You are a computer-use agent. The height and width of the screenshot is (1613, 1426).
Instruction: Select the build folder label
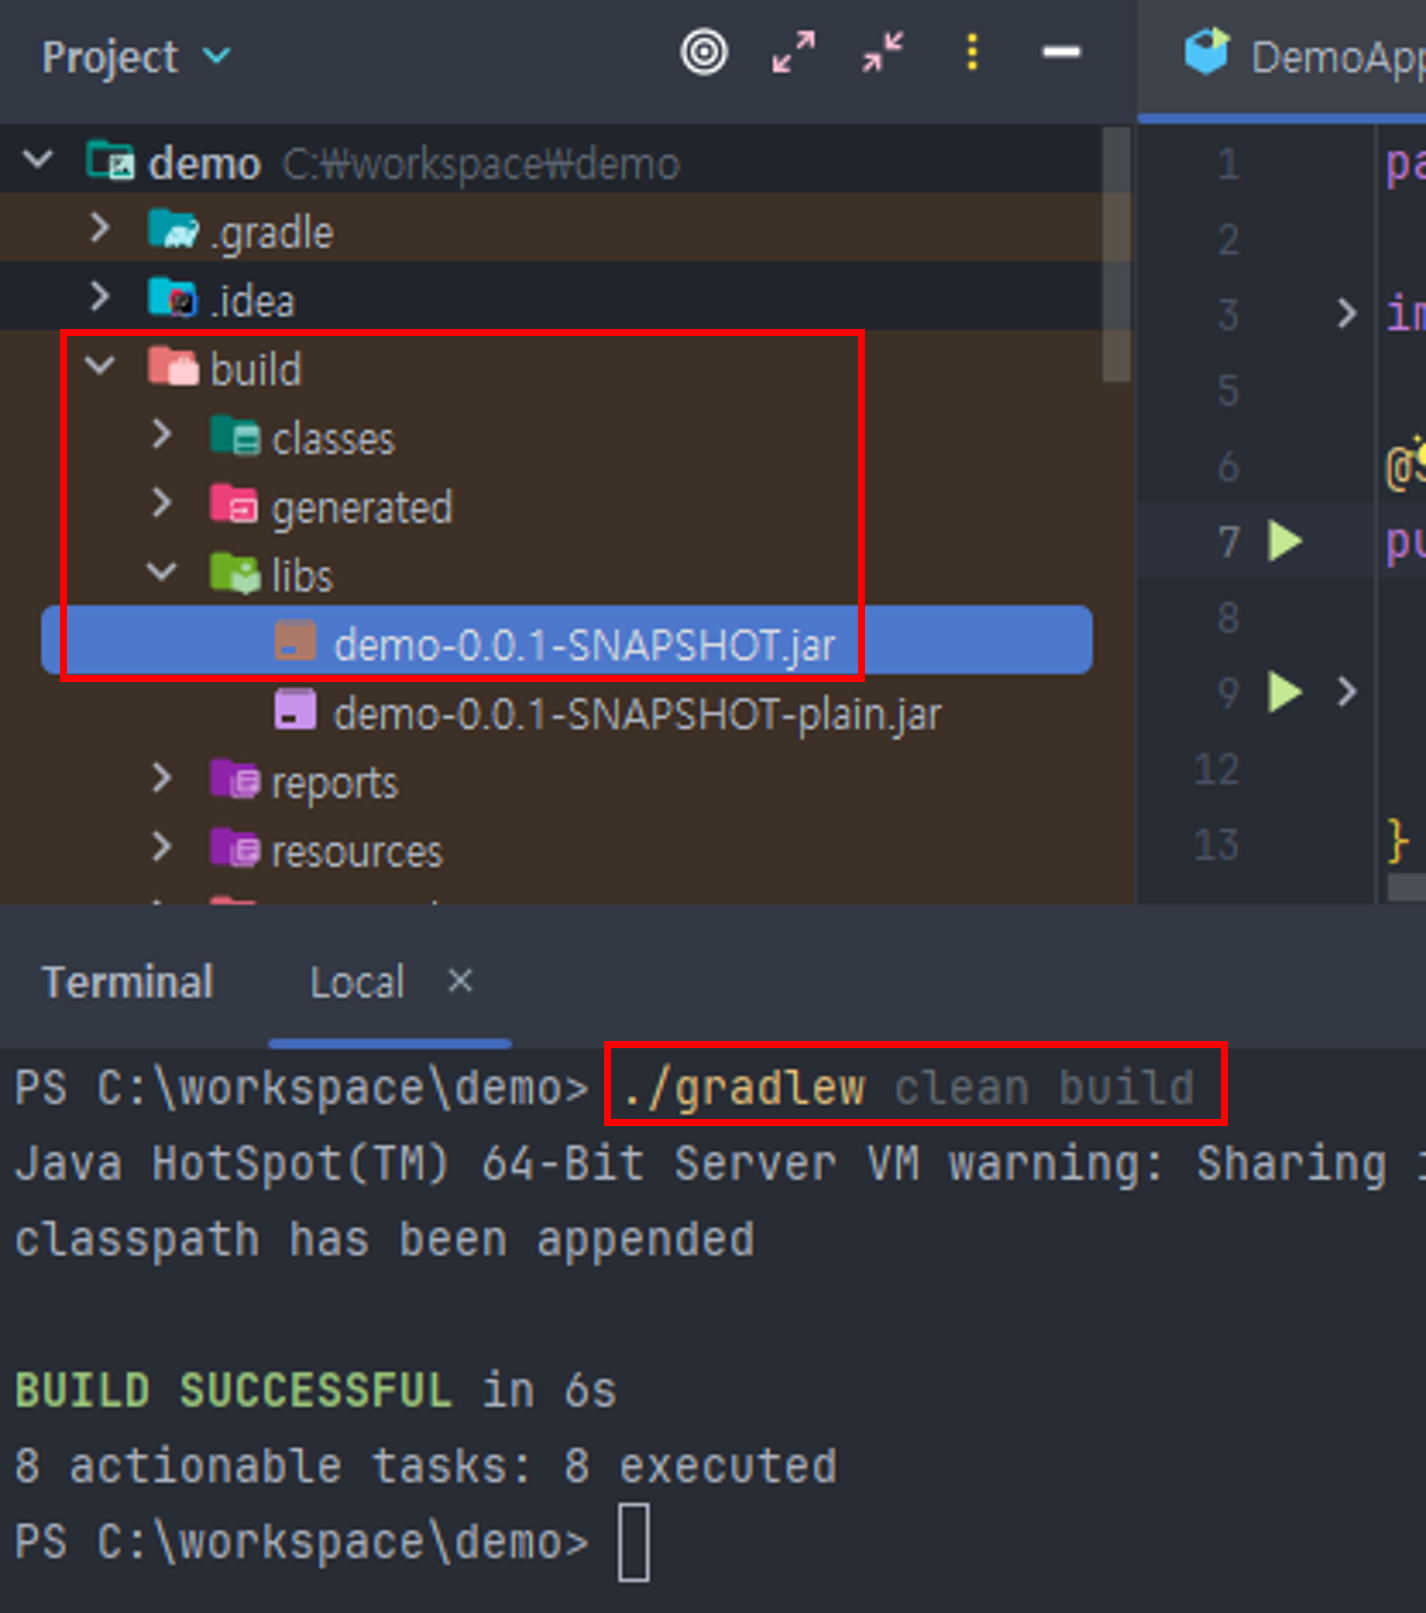click(x=255, y=369)
